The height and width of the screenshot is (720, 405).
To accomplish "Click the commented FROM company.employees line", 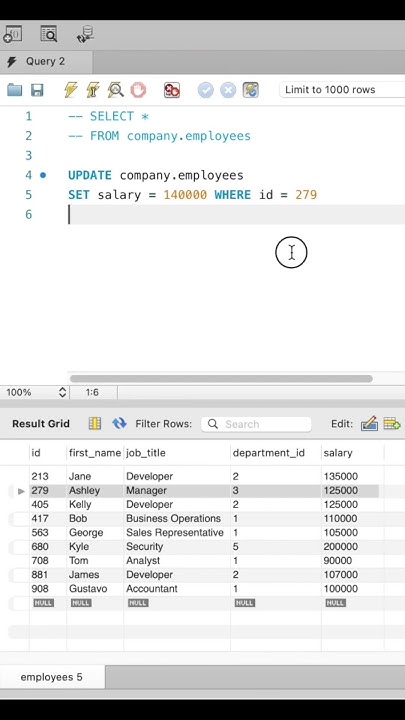I will [x=159, y=136].
